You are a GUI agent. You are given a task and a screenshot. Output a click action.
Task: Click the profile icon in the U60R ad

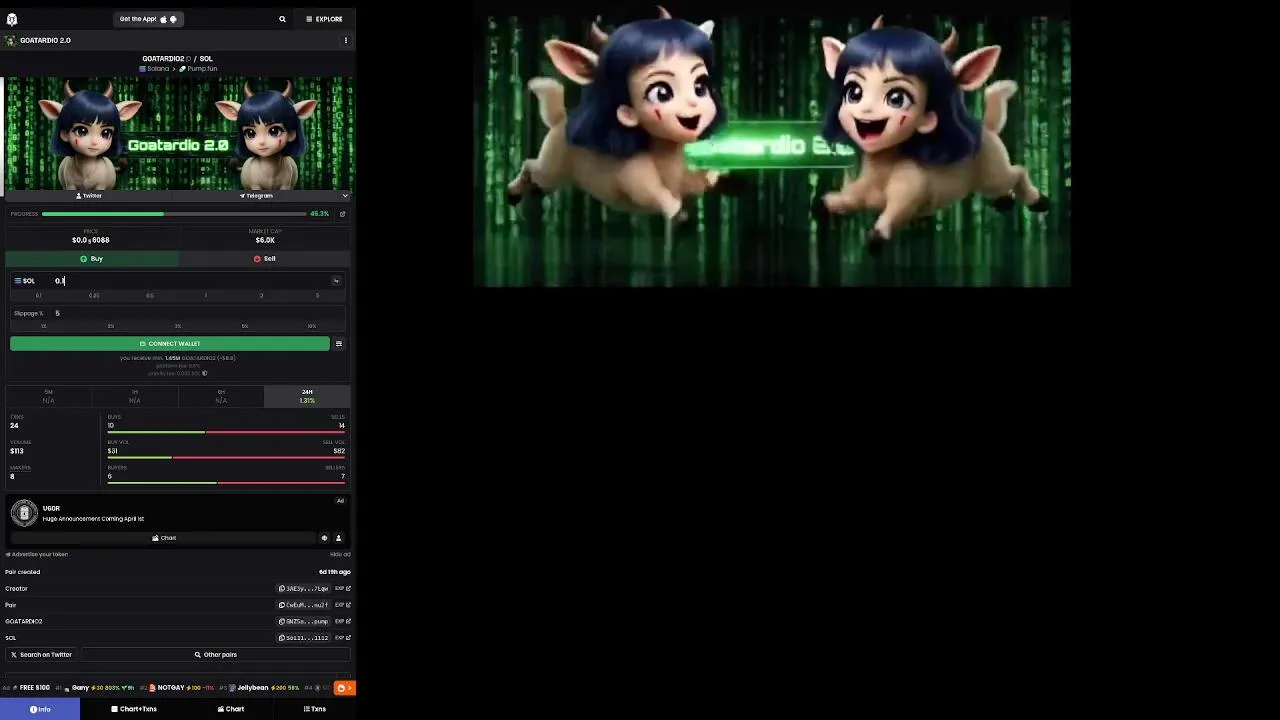338,538
